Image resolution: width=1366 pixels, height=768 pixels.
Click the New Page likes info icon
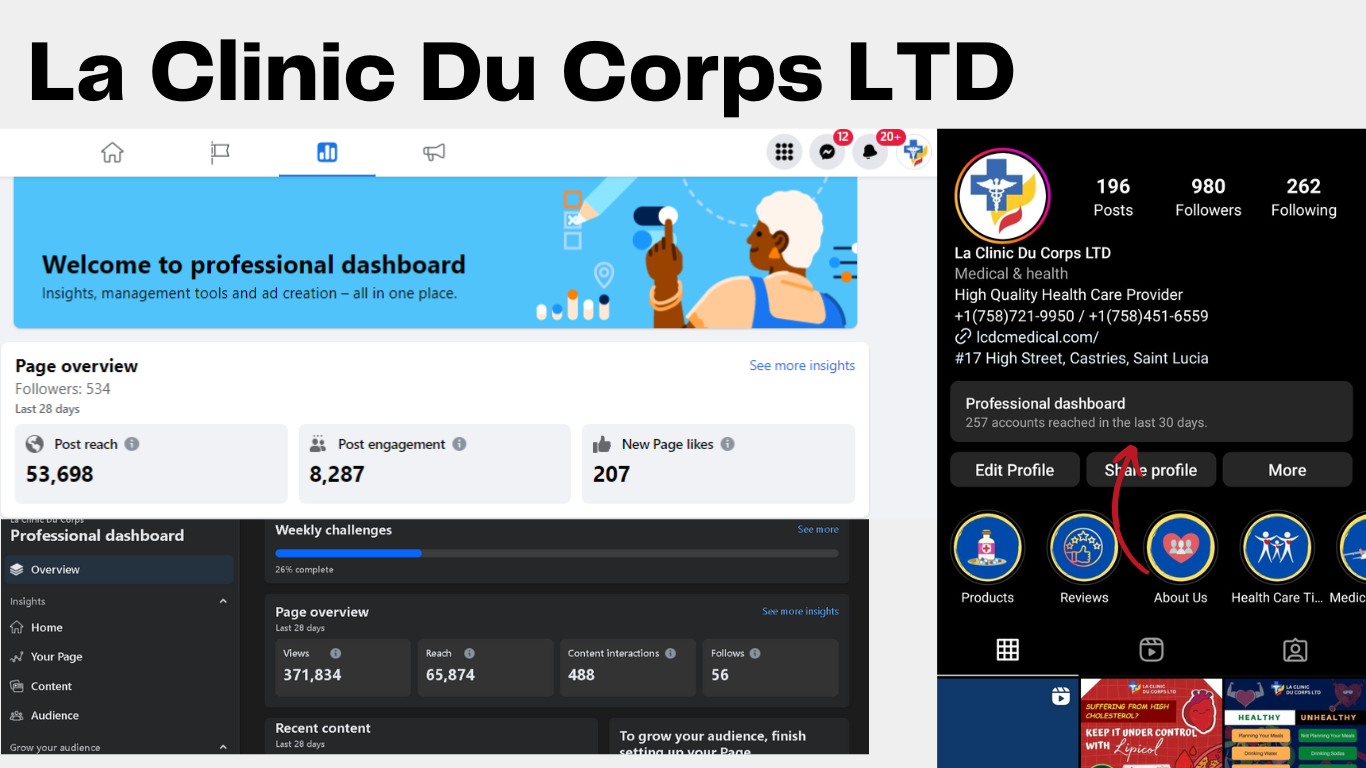(728, 444)
